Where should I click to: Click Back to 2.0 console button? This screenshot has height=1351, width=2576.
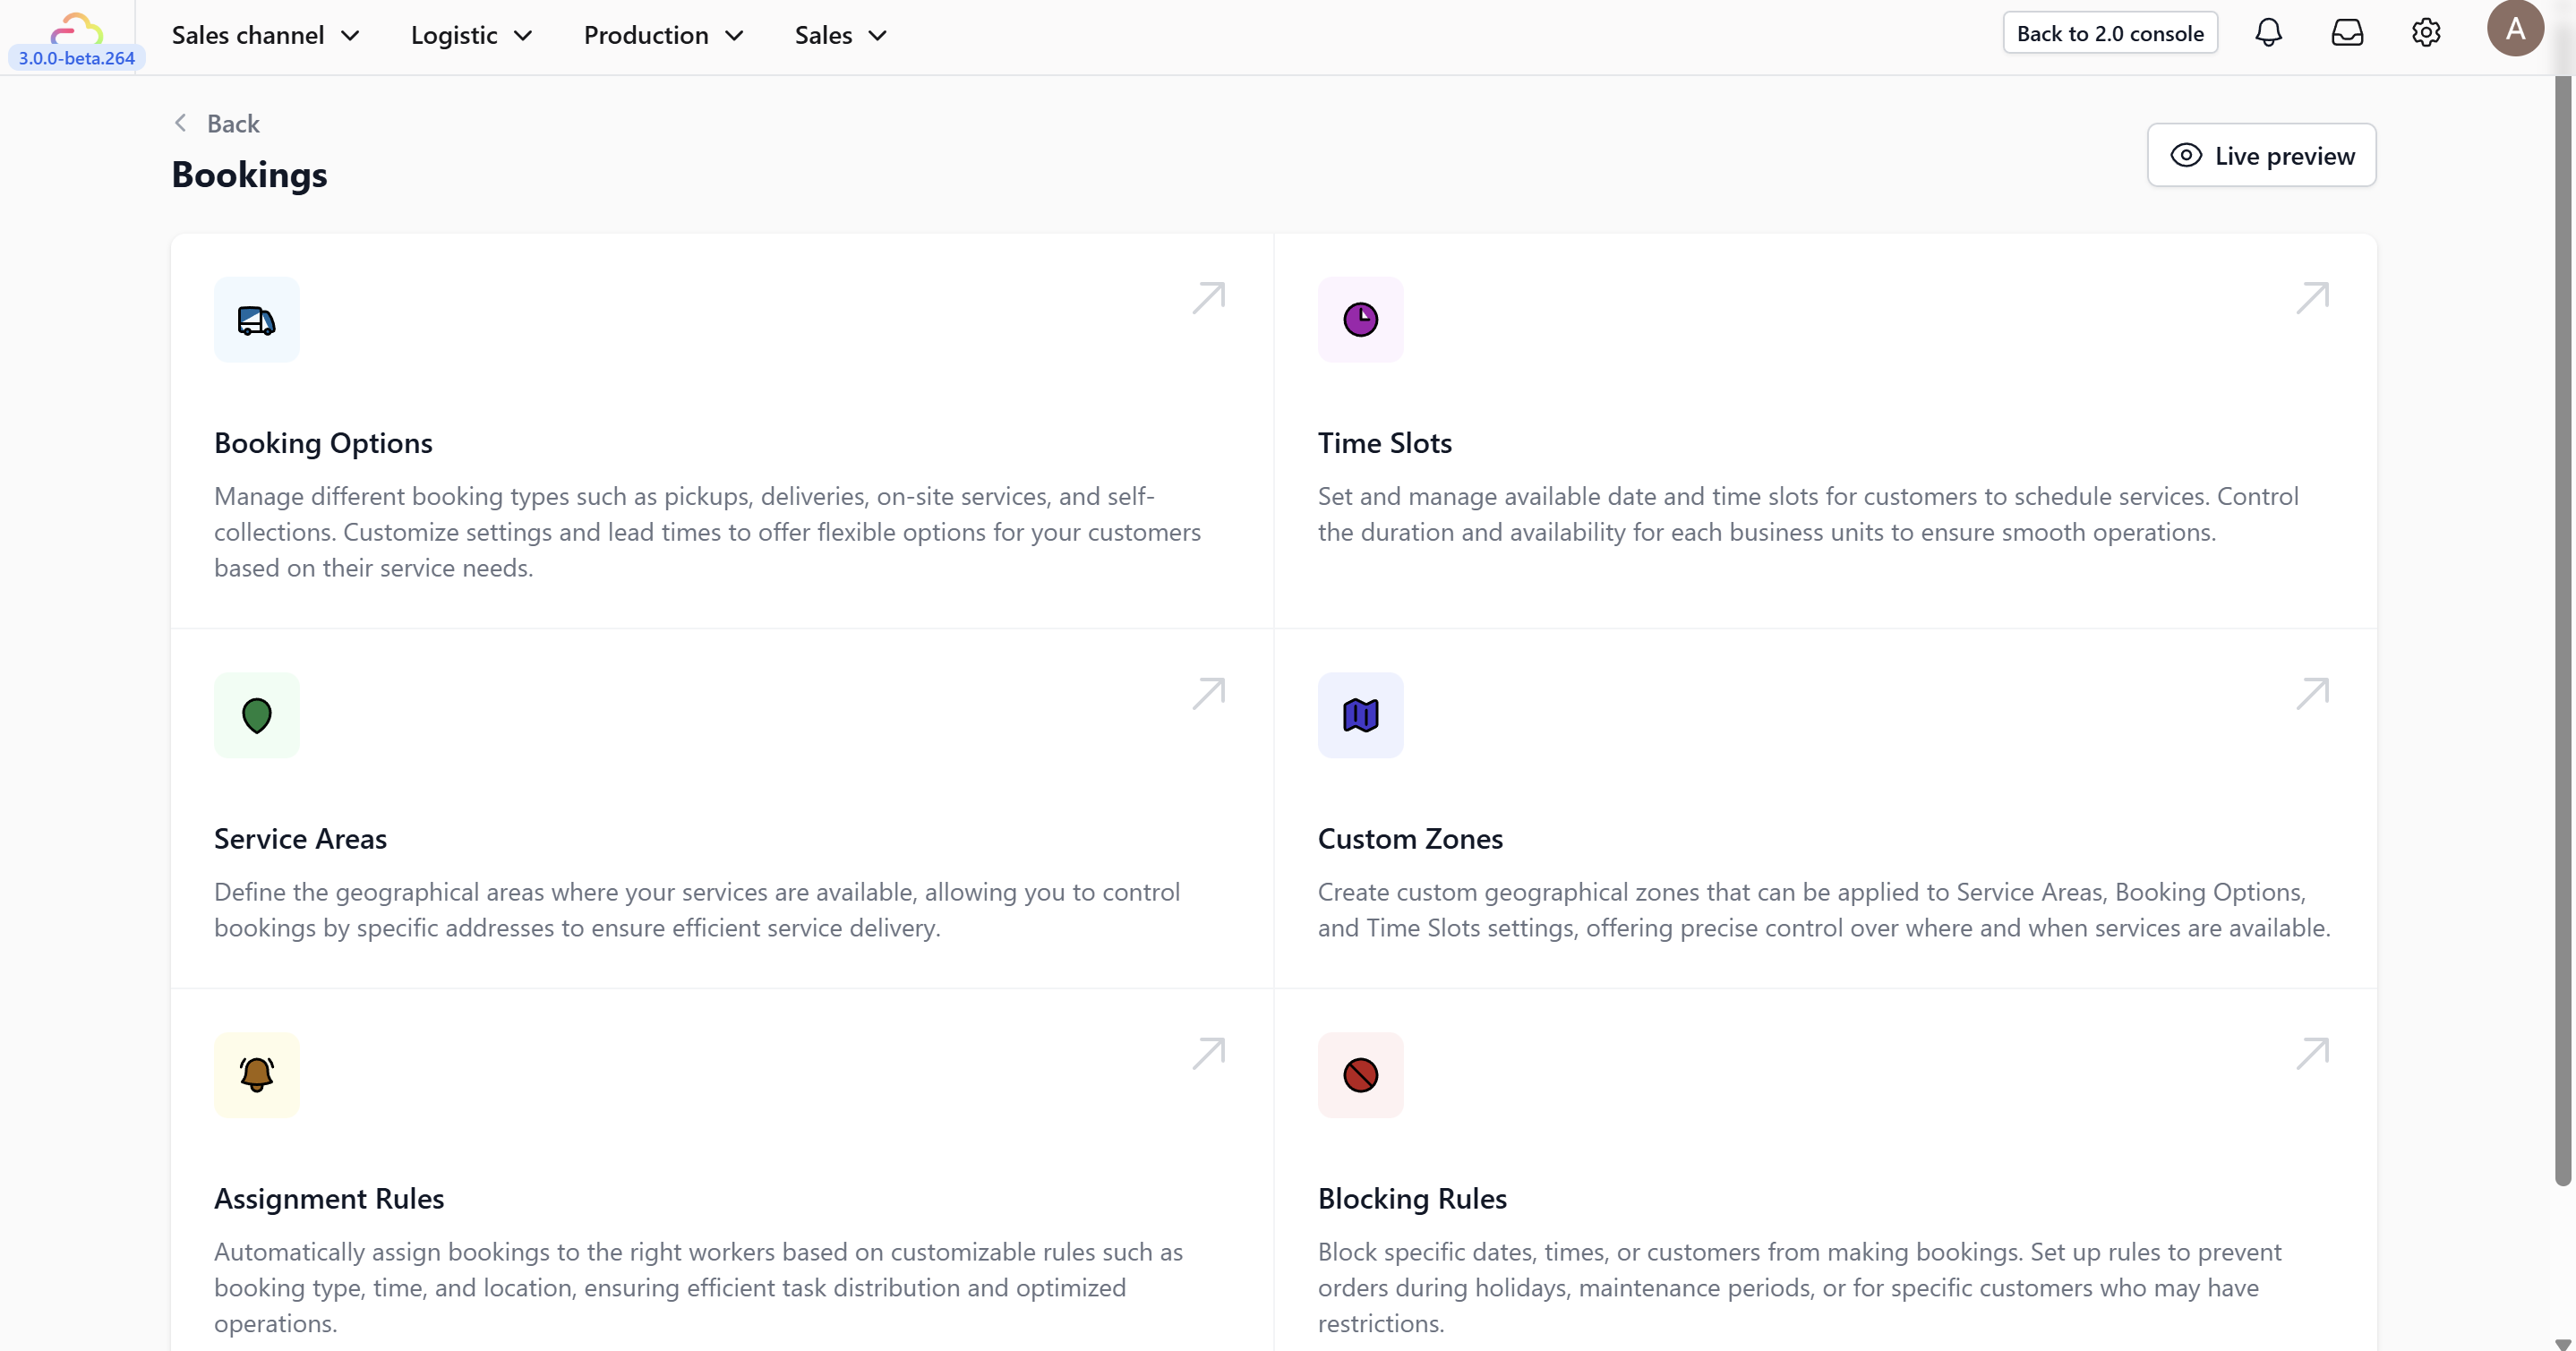(2109, 33)
